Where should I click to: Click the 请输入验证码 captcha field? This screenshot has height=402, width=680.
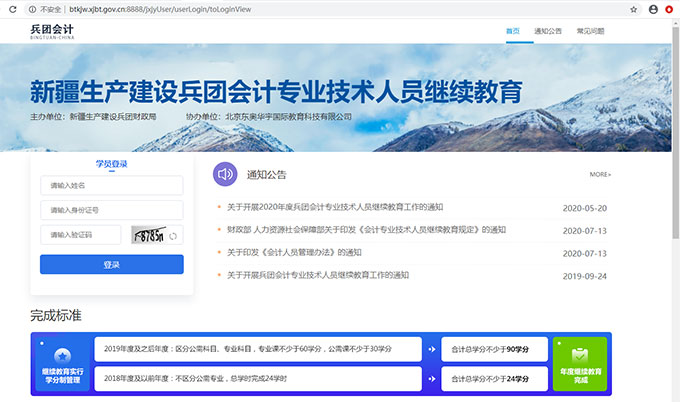click(x=80, y=235)
